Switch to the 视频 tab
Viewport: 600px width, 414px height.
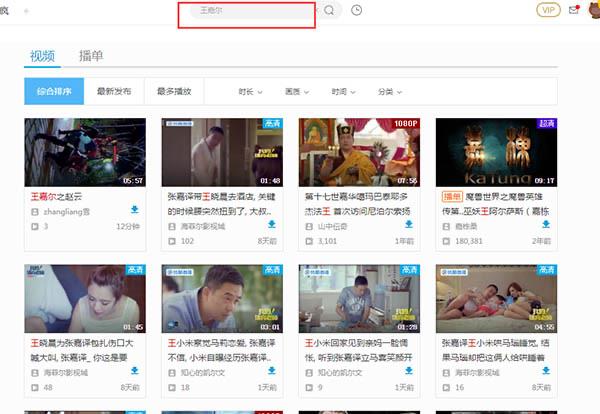[42, 55]
